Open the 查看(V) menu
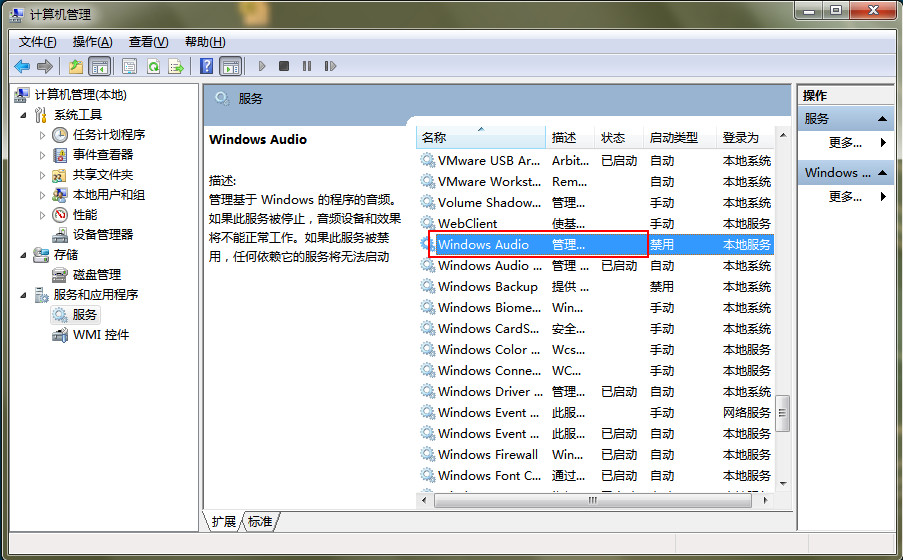 (x=148, y=42)
